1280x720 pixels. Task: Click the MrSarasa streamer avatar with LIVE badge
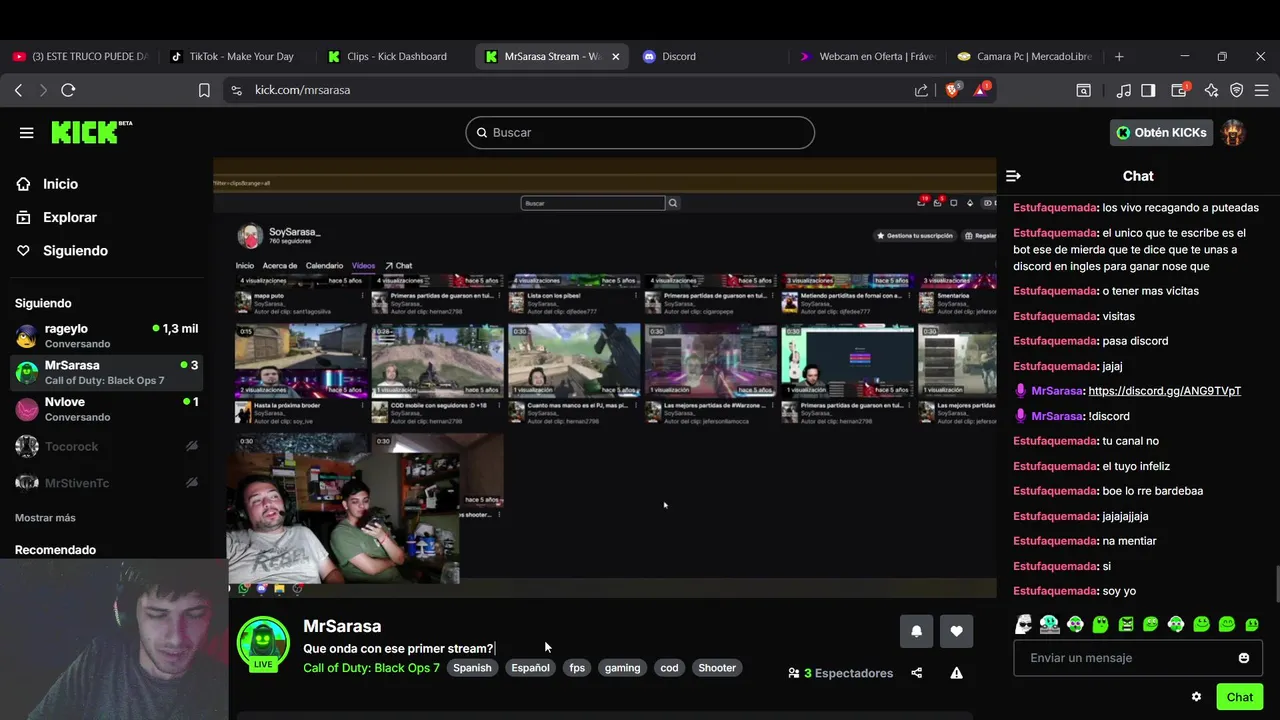click(263, 643)
